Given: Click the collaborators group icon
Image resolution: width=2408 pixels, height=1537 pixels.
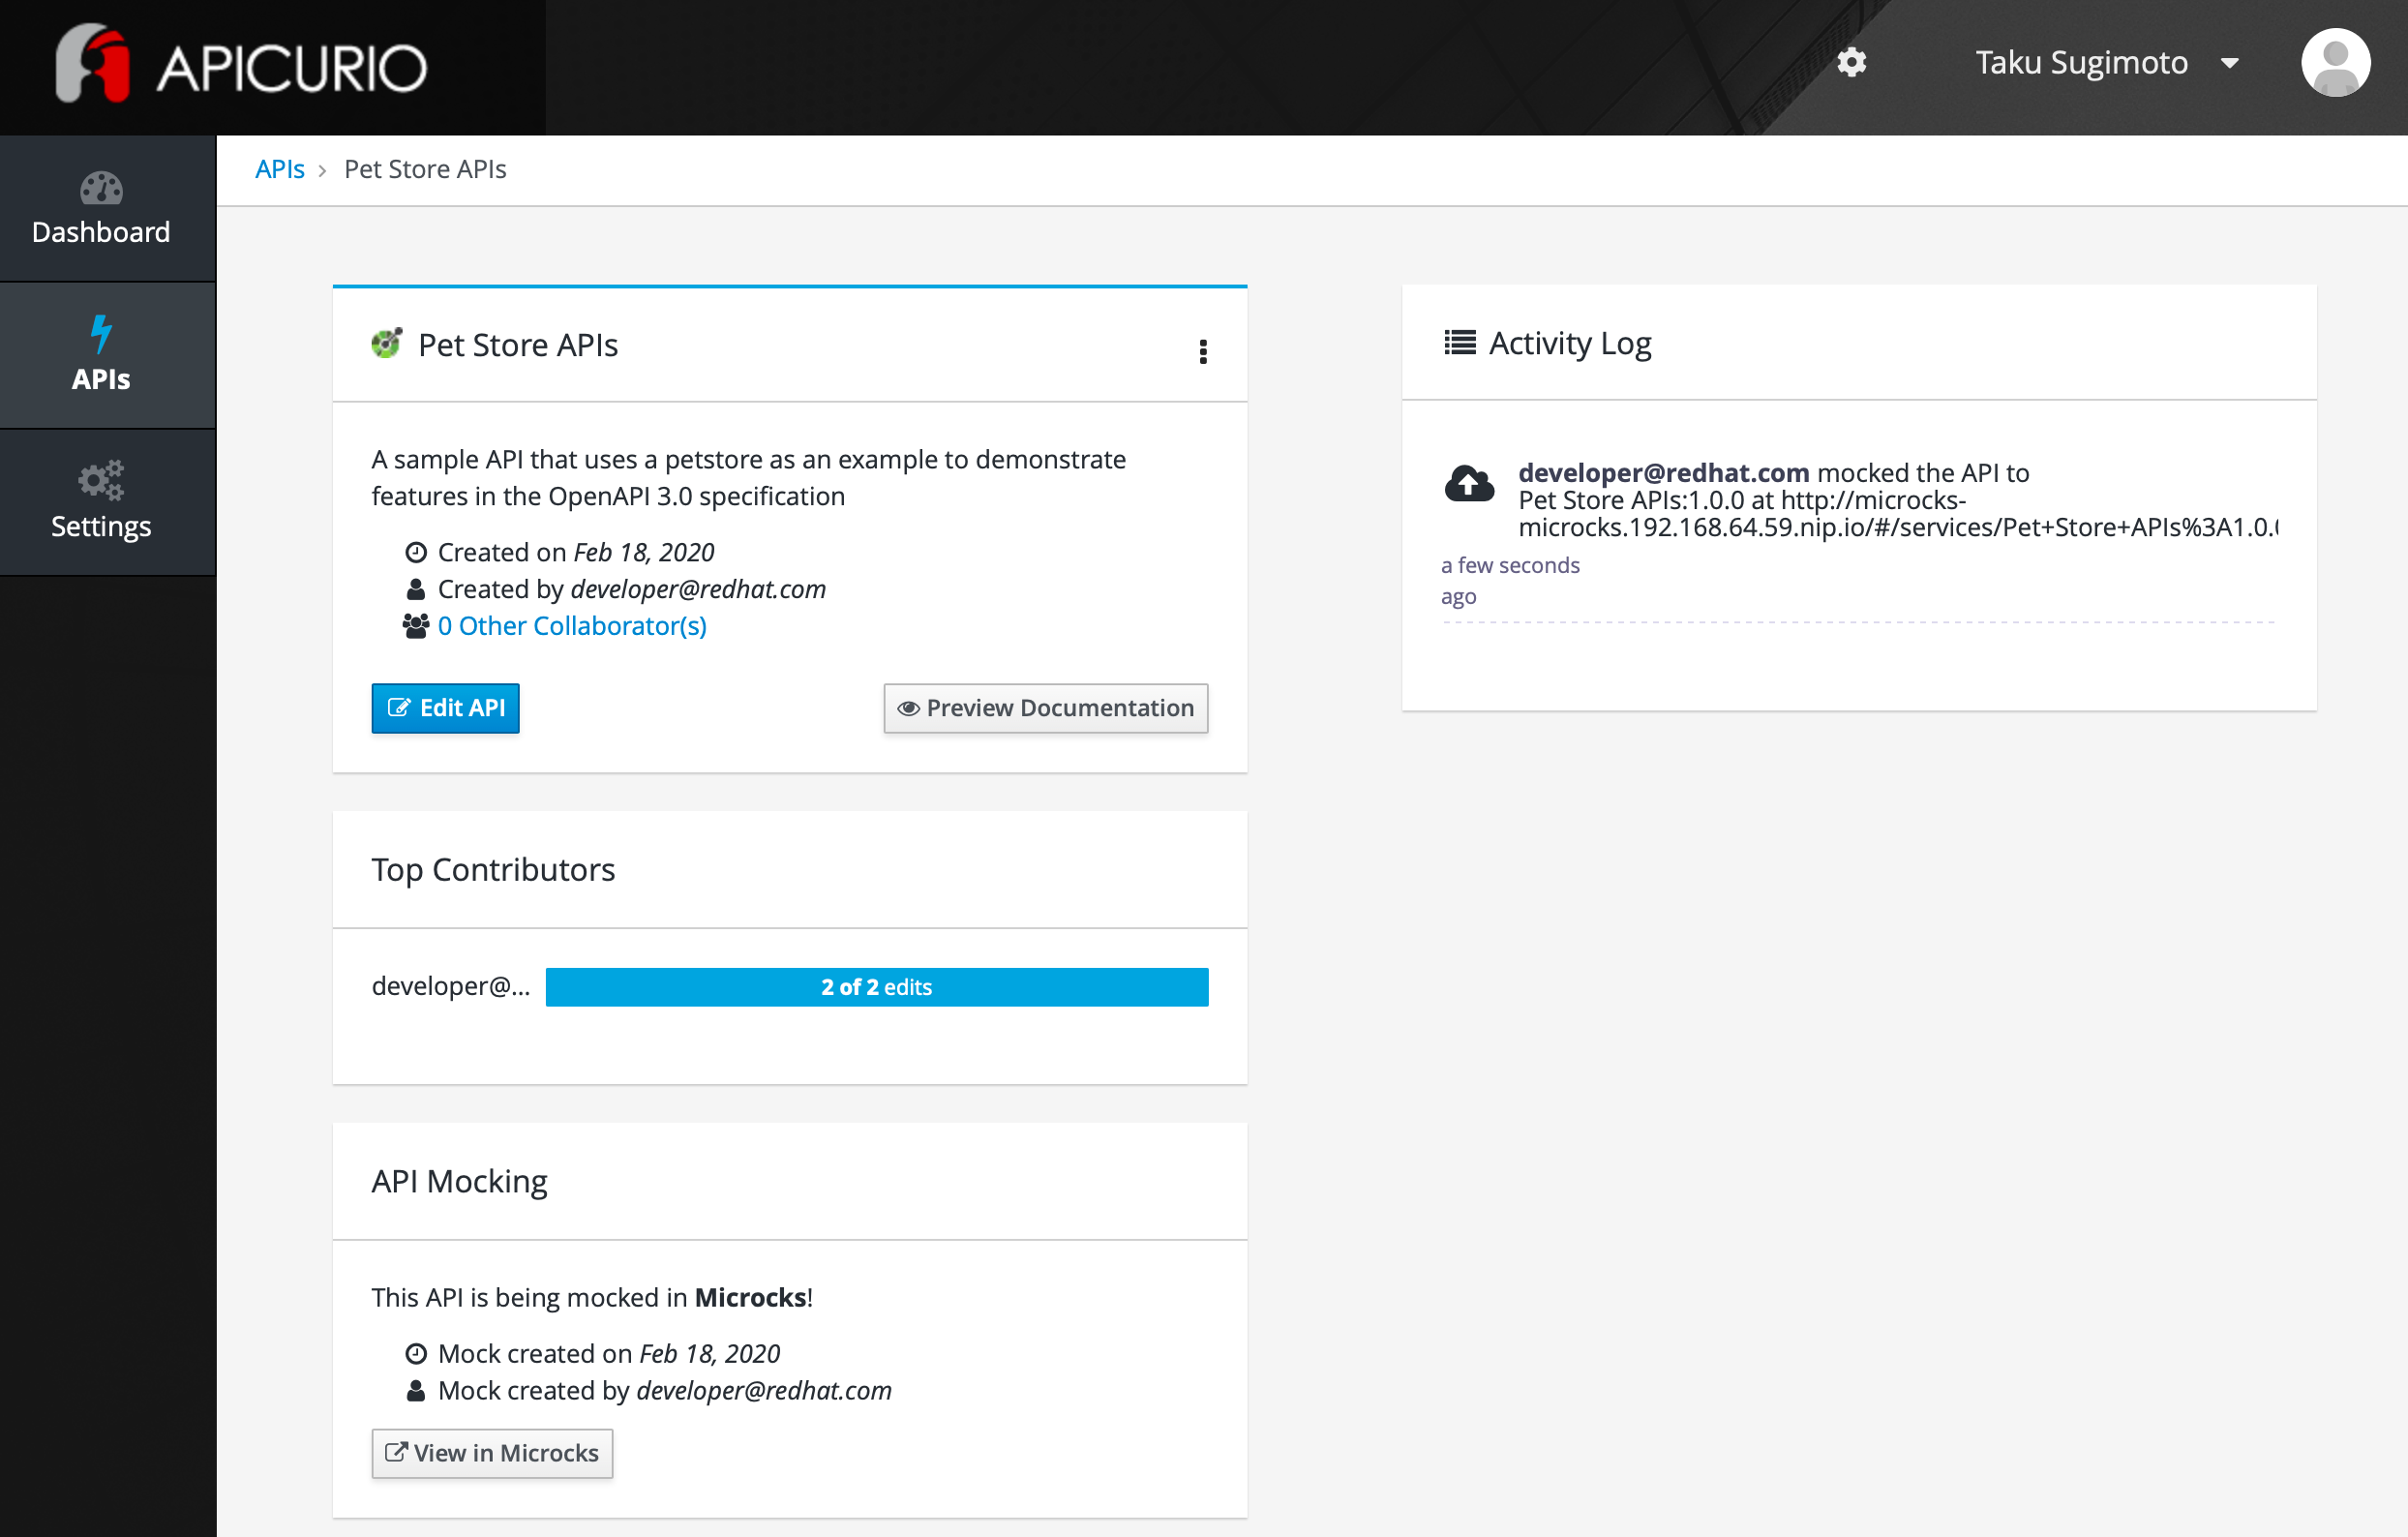Looking at the screenshot, I should pos(416,626).
